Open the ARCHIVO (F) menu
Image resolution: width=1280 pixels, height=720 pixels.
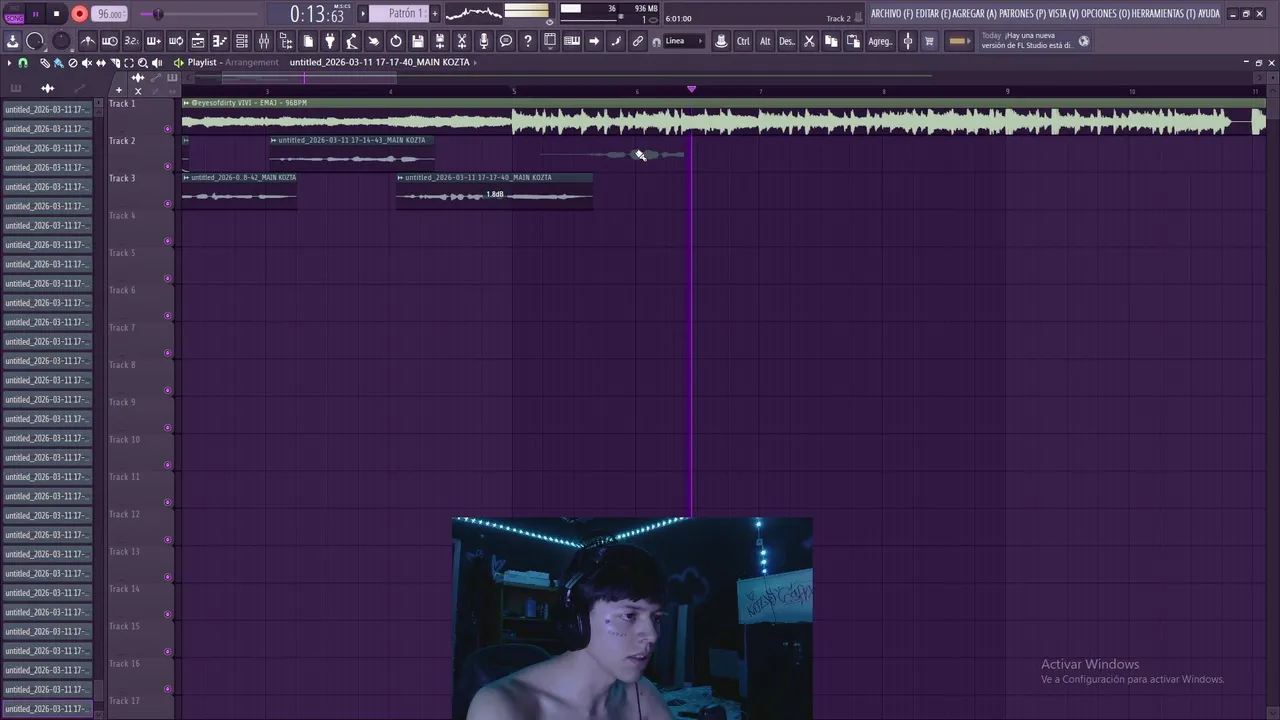[892, 13]
